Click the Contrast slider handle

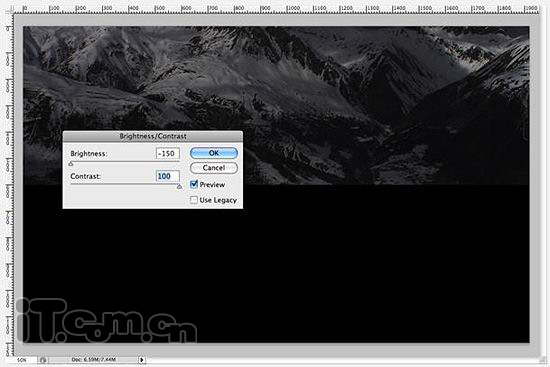(179, 187)
